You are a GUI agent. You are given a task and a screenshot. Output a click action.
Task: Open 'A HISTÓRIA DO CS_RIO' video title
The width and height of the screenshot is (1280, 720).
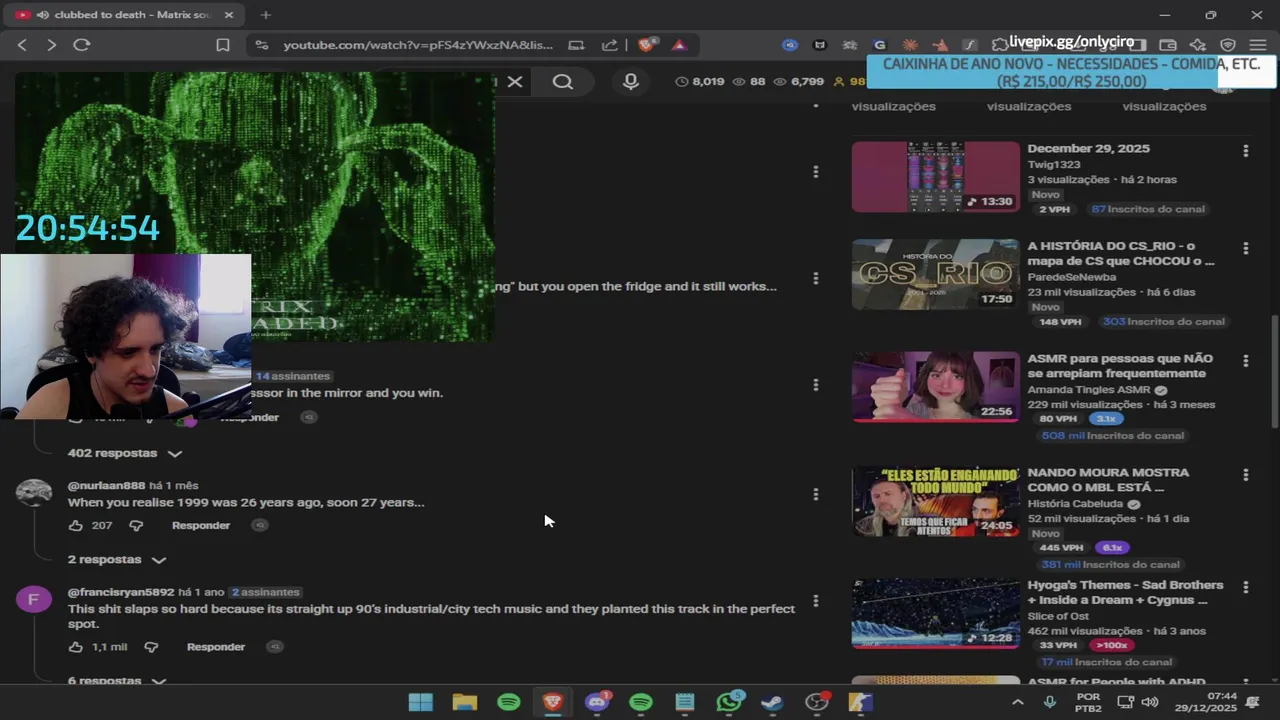1121,253
